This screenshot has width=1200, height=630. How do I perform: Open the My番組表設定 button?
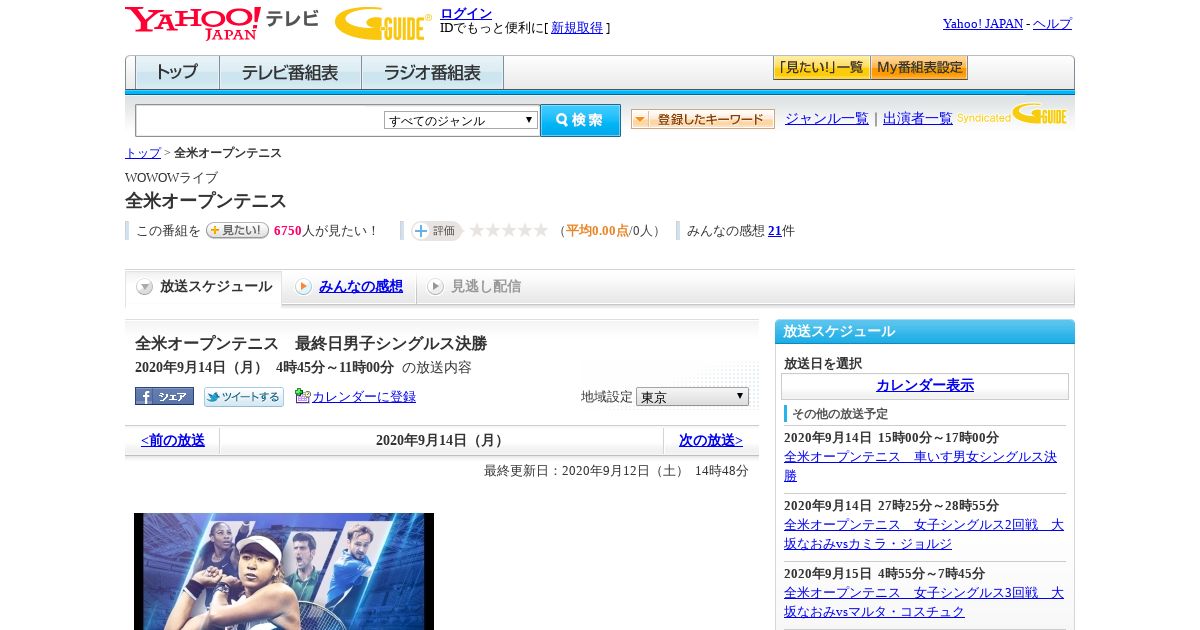click(919, 68)
